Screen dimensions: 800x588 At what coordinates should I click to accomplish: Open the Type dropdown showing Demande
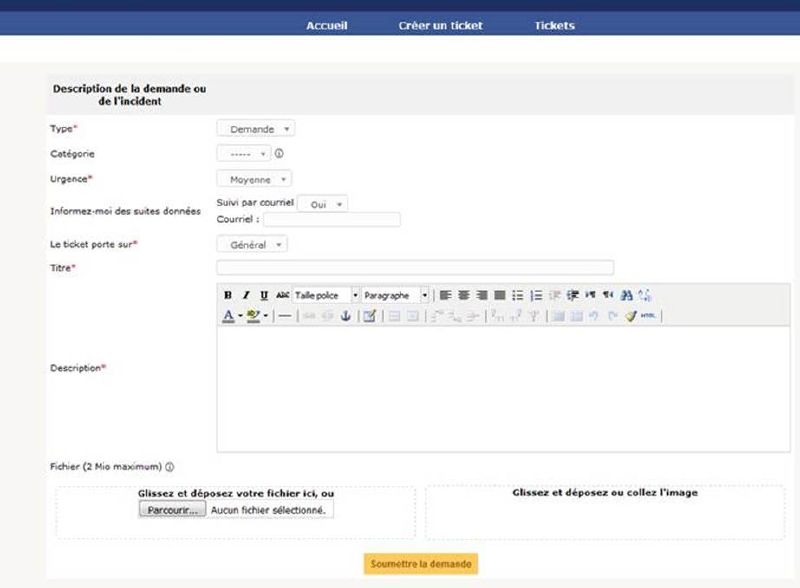(256, 129)
